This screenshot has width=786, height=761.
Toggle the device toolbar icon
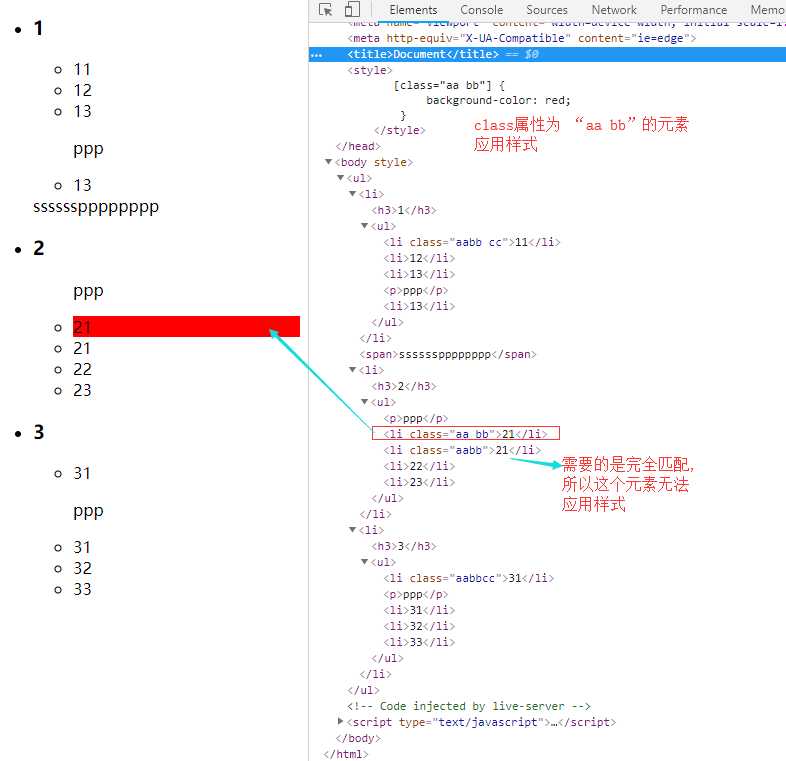point(352,10)
